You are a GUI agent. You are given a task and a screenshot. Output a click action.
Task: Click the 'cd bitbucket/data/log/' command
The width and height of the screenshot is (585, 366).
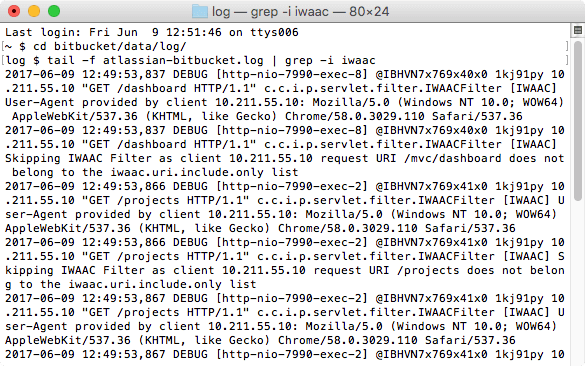(110, 47)
